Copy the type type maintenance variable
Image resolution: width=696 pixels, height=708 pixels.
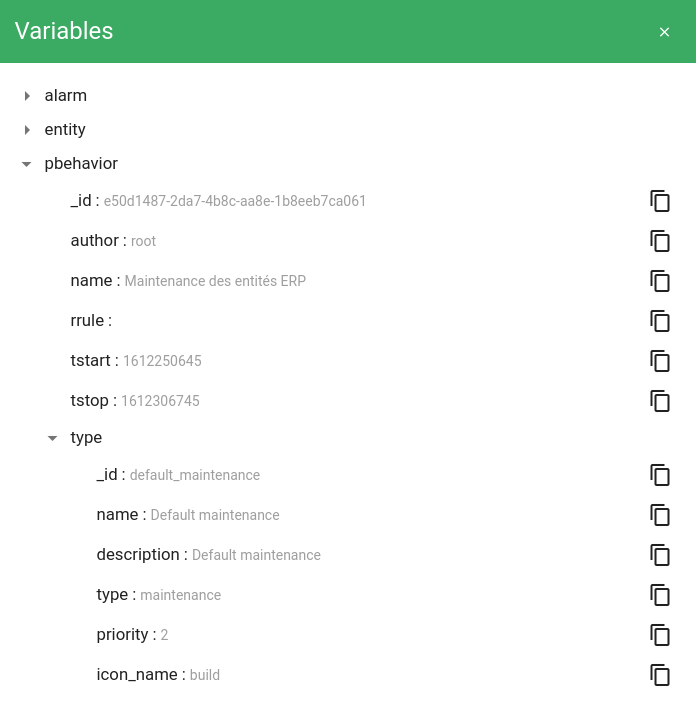(x=660, y=595)
